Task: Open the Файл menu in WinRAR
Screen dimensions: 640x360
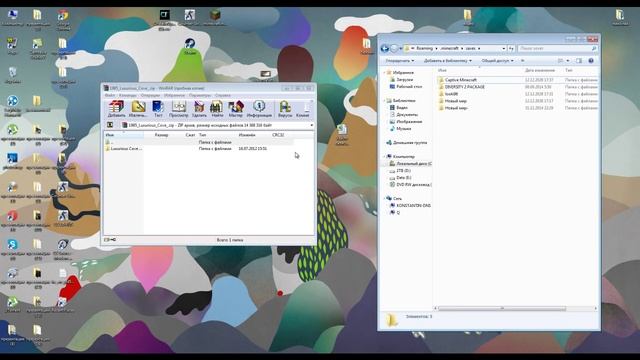Action: click(110, 96)
